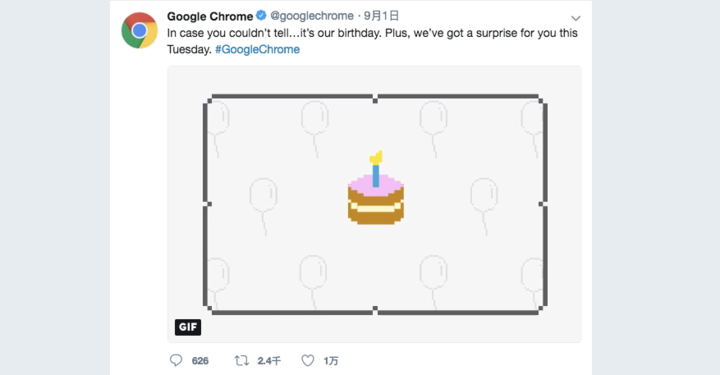Image resolution: width=720 pixels, height=375 pixels.
Task: Click the pixel birthday cake
Action: 376,188
